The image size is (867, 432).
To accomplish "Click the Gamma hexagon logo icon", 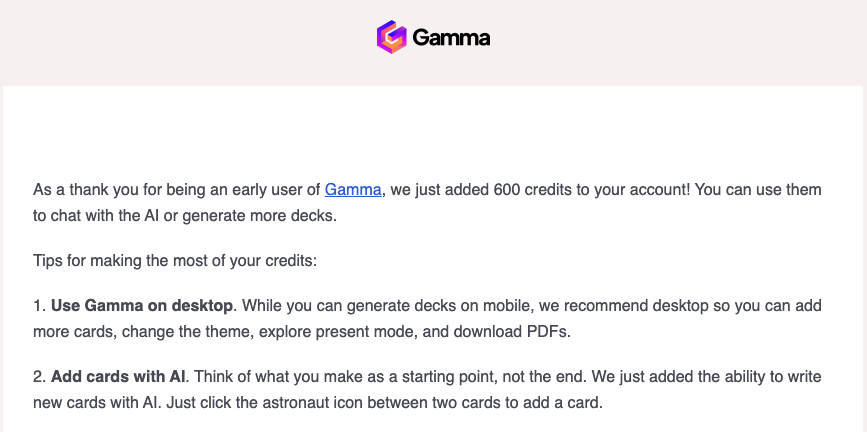I will tap(391, 37).
